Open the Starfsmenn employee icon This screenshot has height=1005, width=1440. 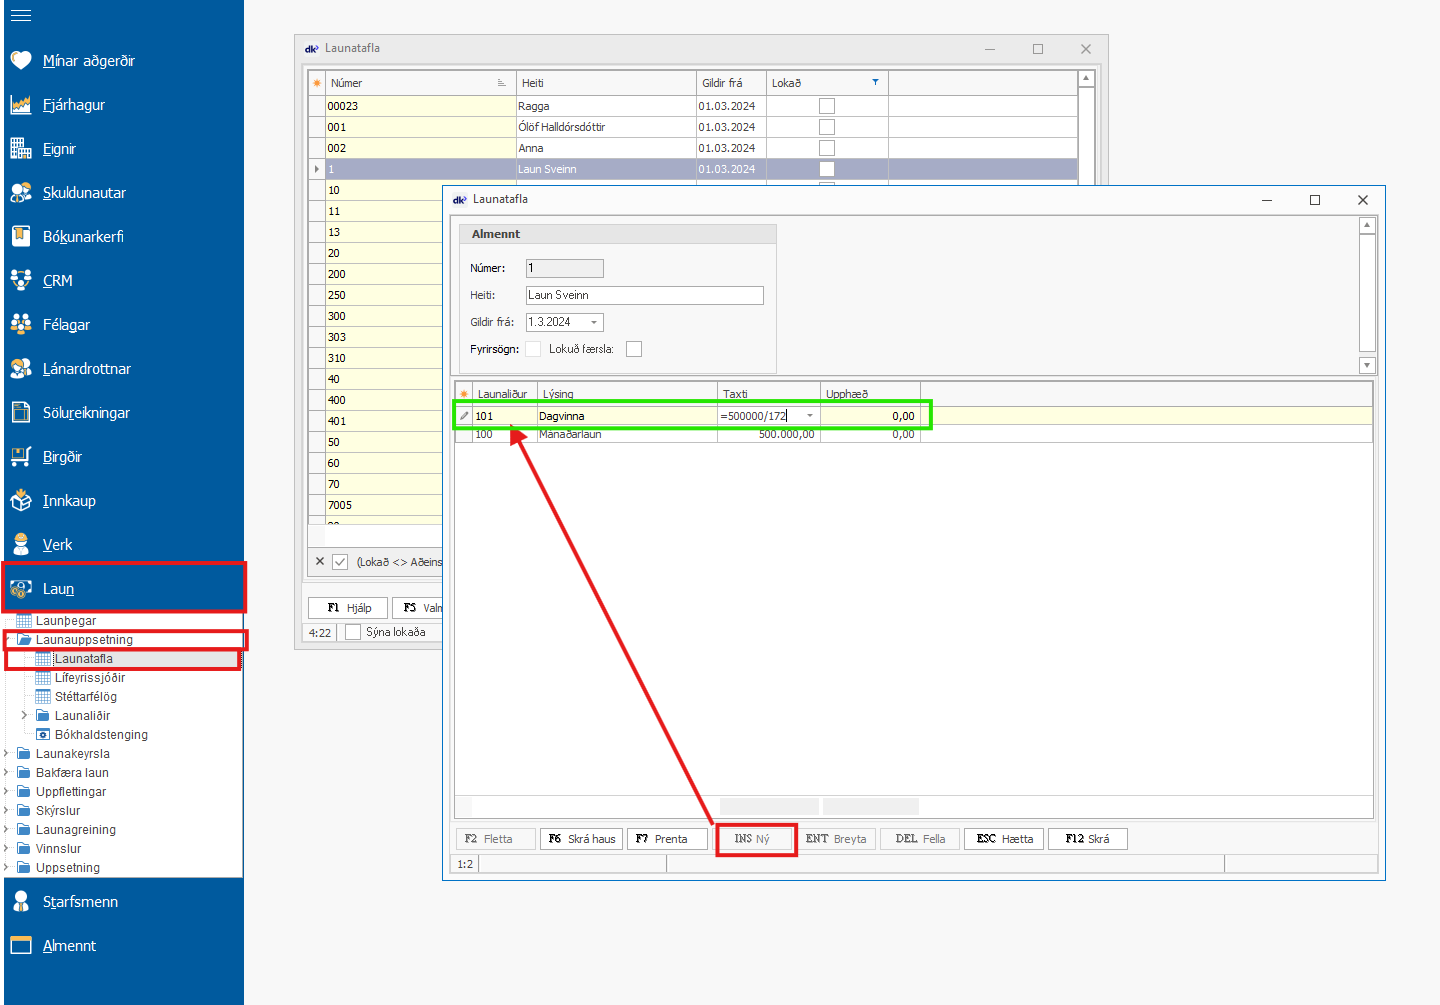(x=21, y=902)
